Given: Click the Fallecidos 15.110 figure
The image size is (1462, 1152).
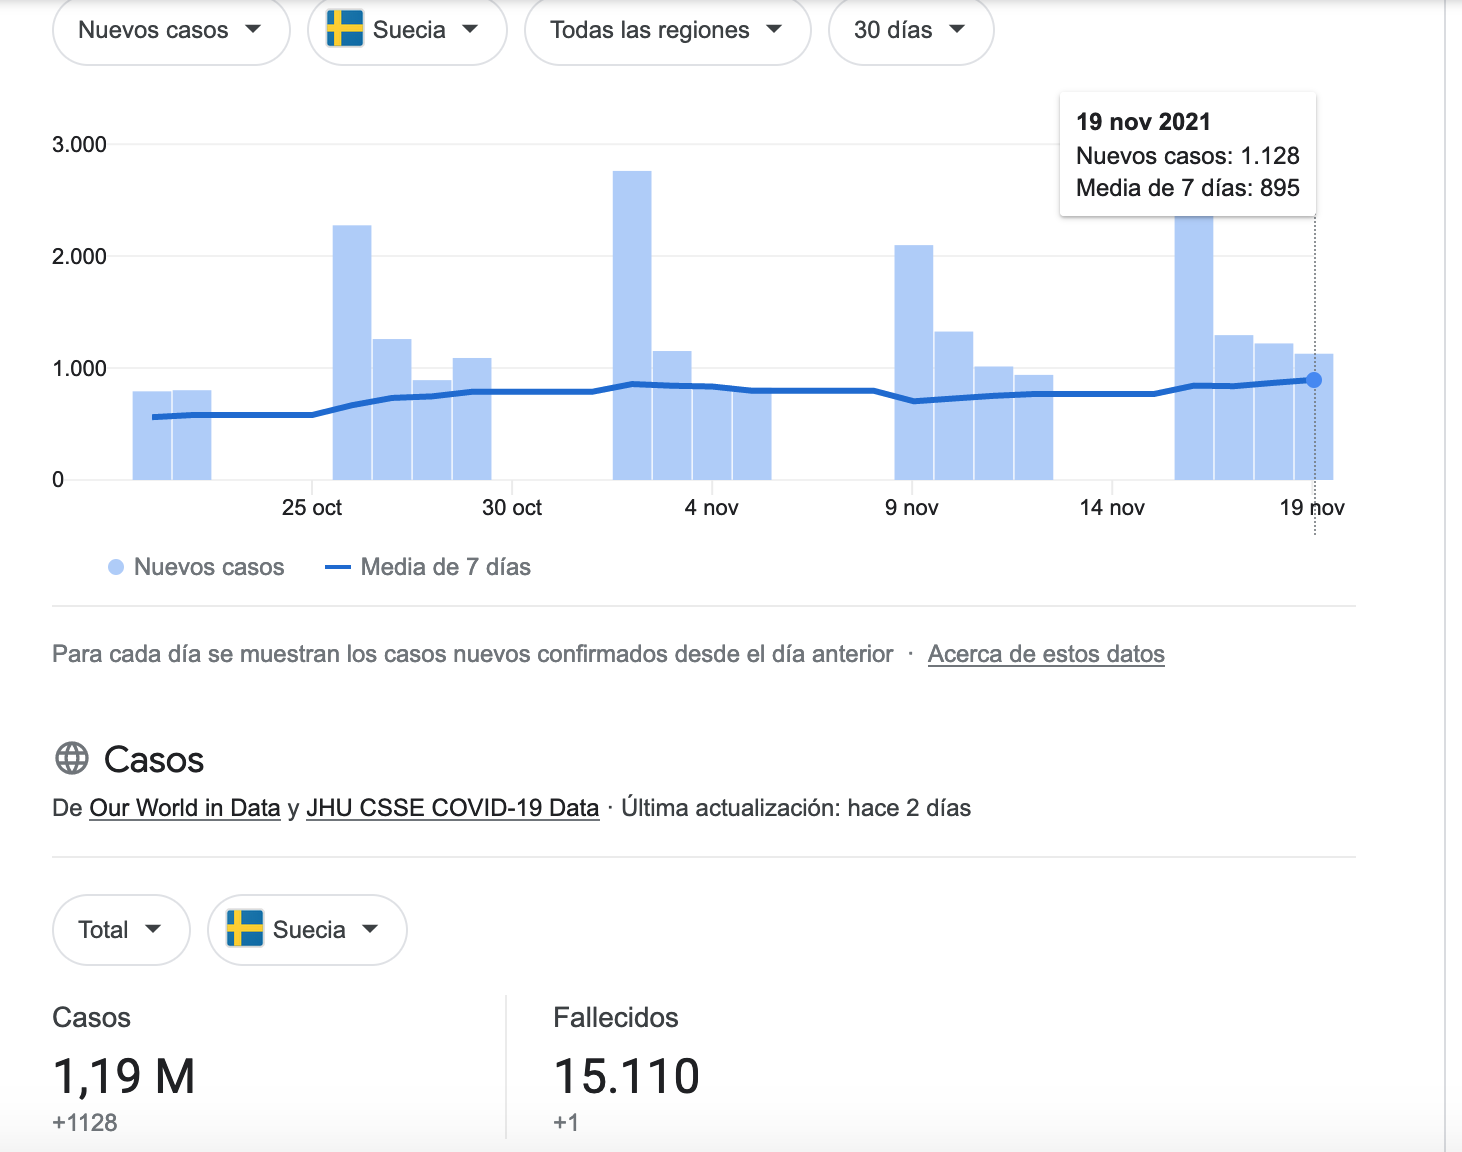Looking at the screenshot, I should pyautogui.click(x=627, y=1077).
